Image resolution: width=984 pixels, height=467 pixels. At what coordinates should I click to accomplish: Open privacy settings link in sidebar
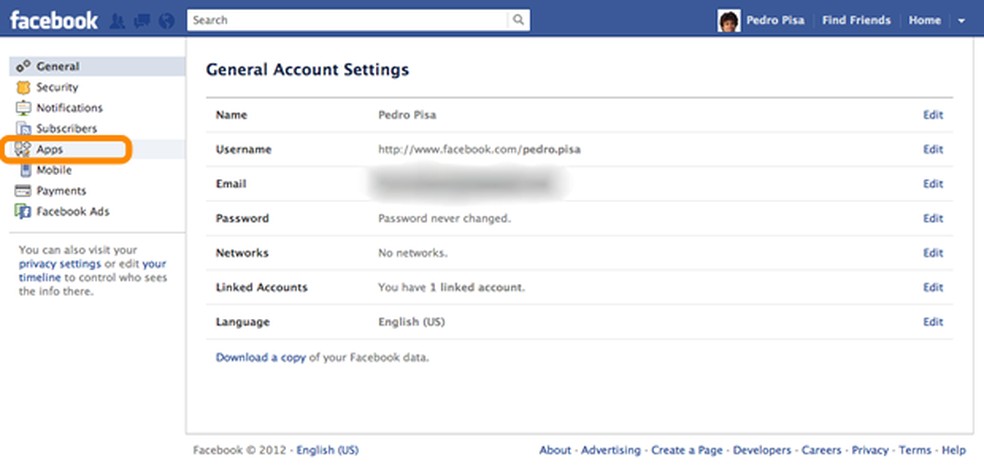pyautogui.click(x=60, y=264)
